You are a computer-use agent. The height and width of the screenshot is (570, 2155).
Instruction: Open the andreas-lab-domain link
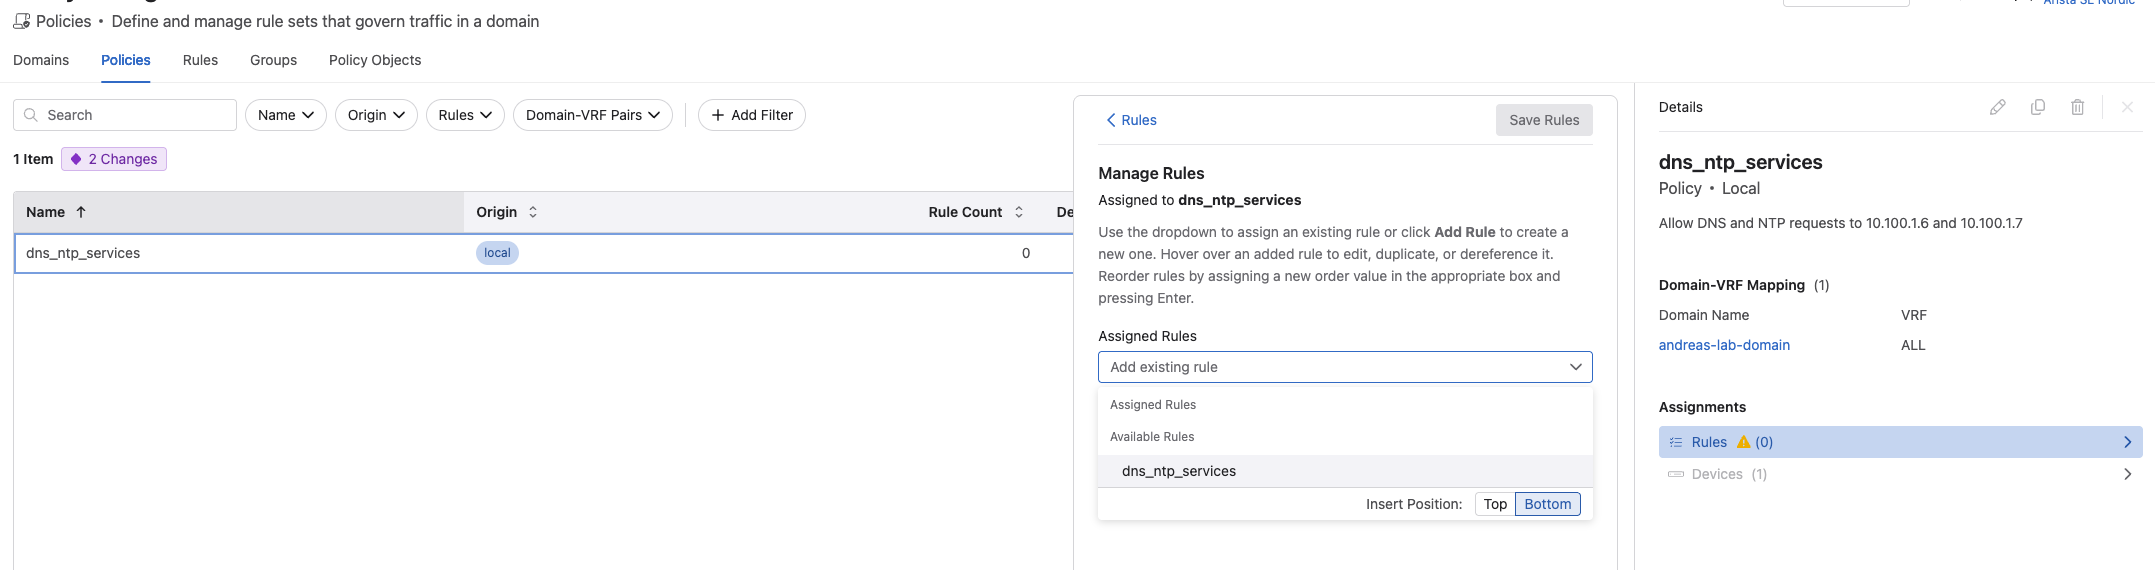(1724, 345)
